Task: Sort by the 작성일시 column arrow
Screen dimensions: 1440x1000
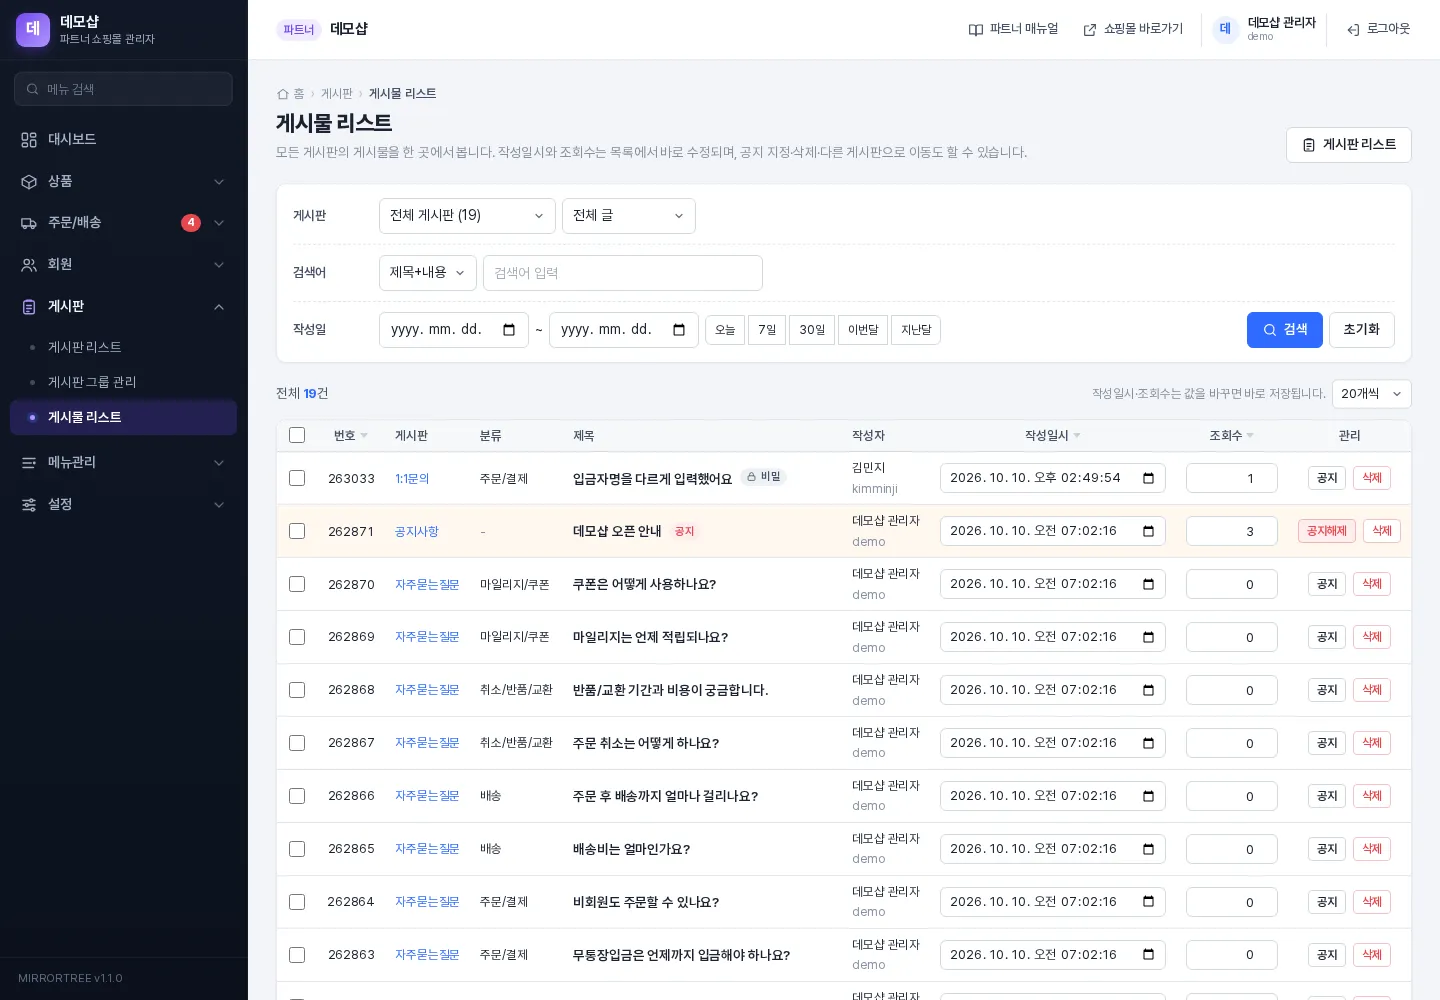Action: click(x=1077, y=436)
